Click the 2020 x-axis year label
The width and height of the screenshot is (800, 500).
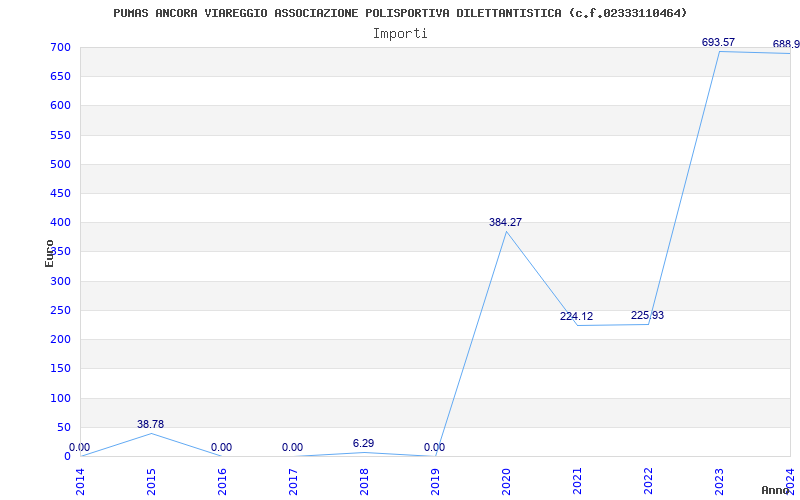pyautogui.click(x=506, y=481)
